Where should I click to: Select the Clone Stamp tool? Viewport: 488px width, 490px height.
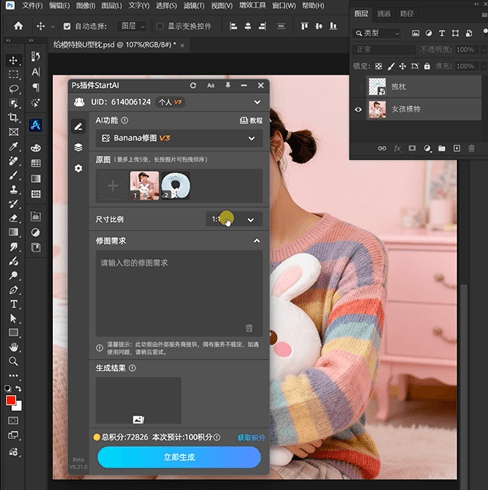tap(13, 189)
